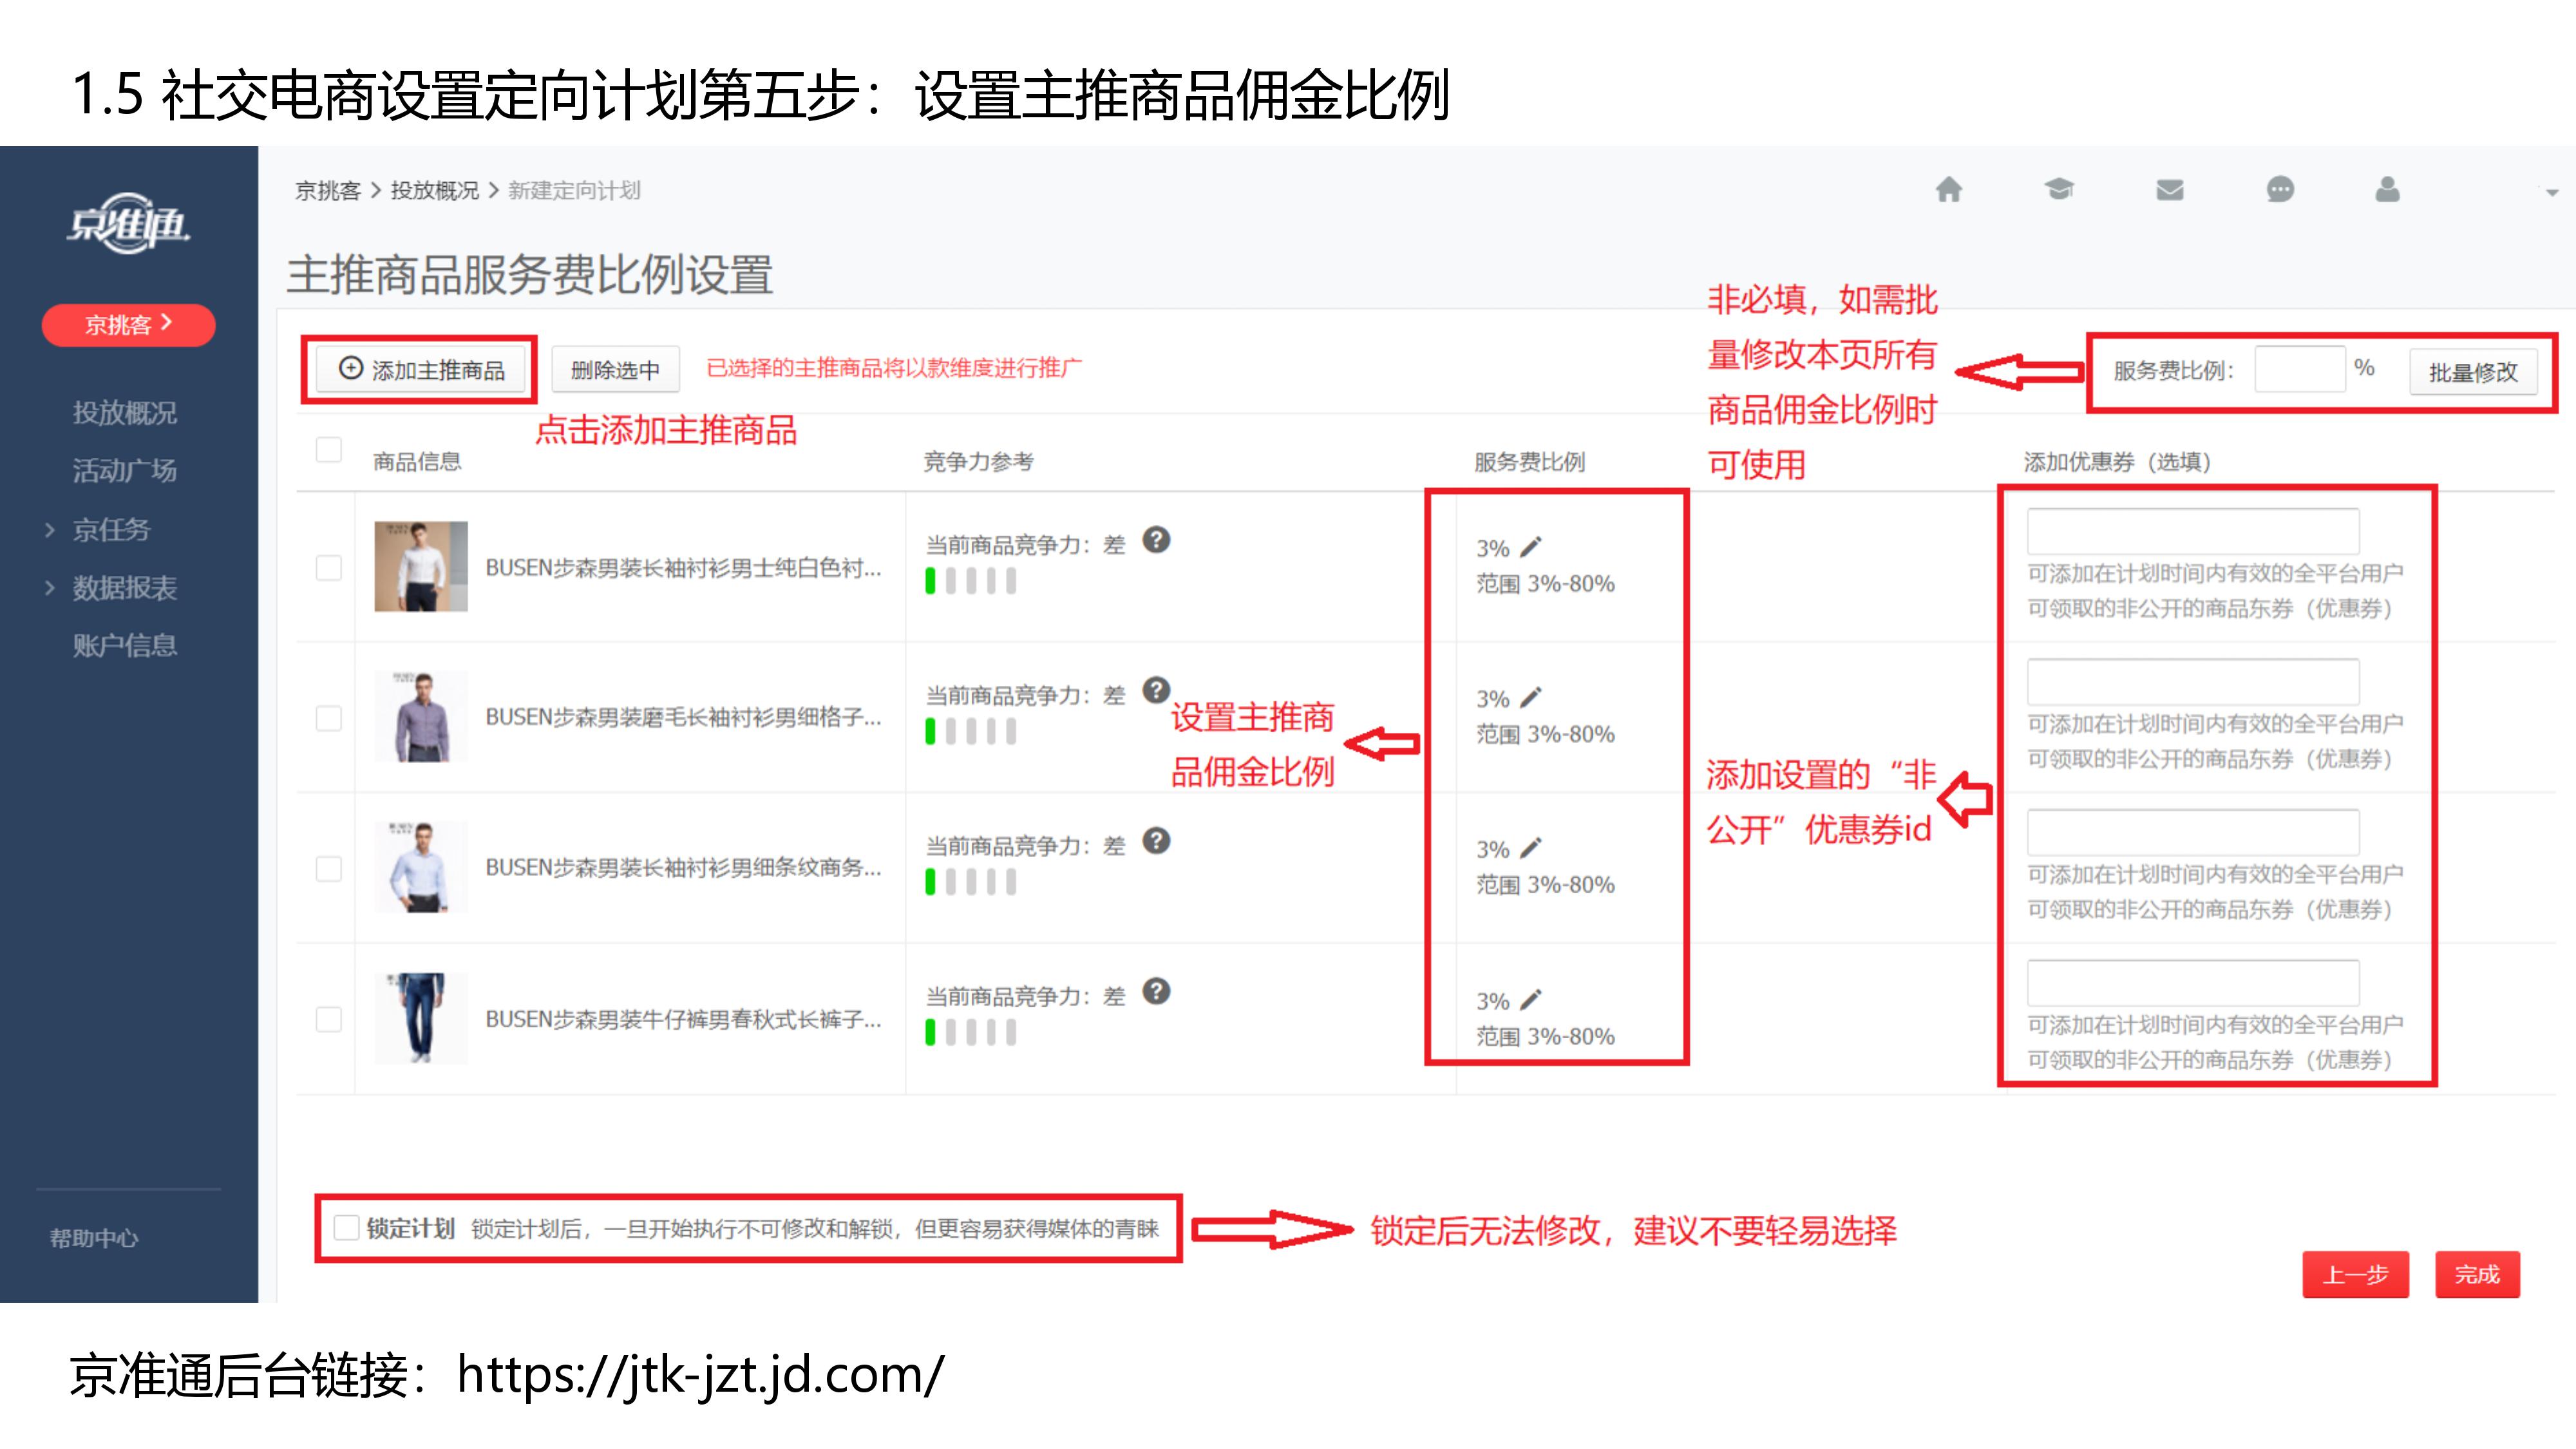Expand the 数据报表 sidebar section

[123, 587]
